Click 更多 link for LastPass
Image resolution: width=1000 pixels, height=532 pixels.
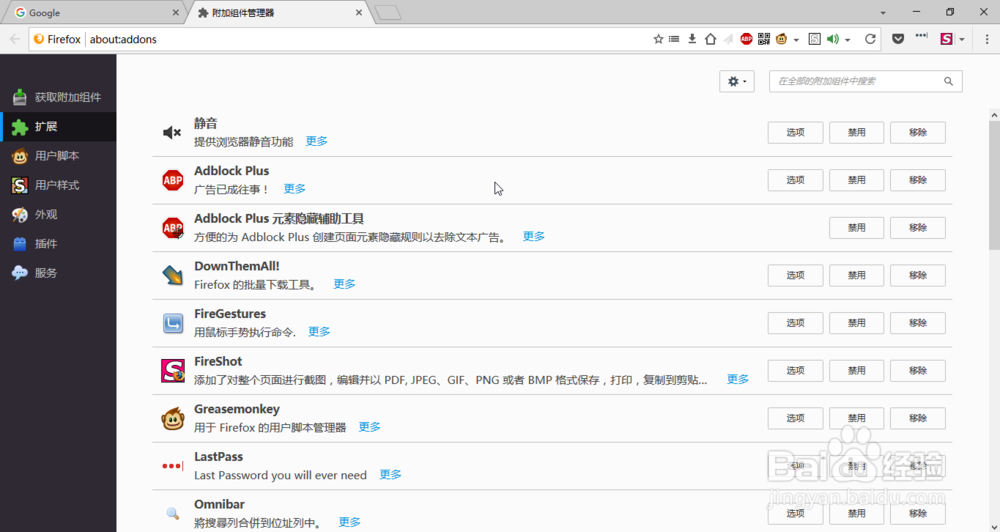click(x=390, y=475)
